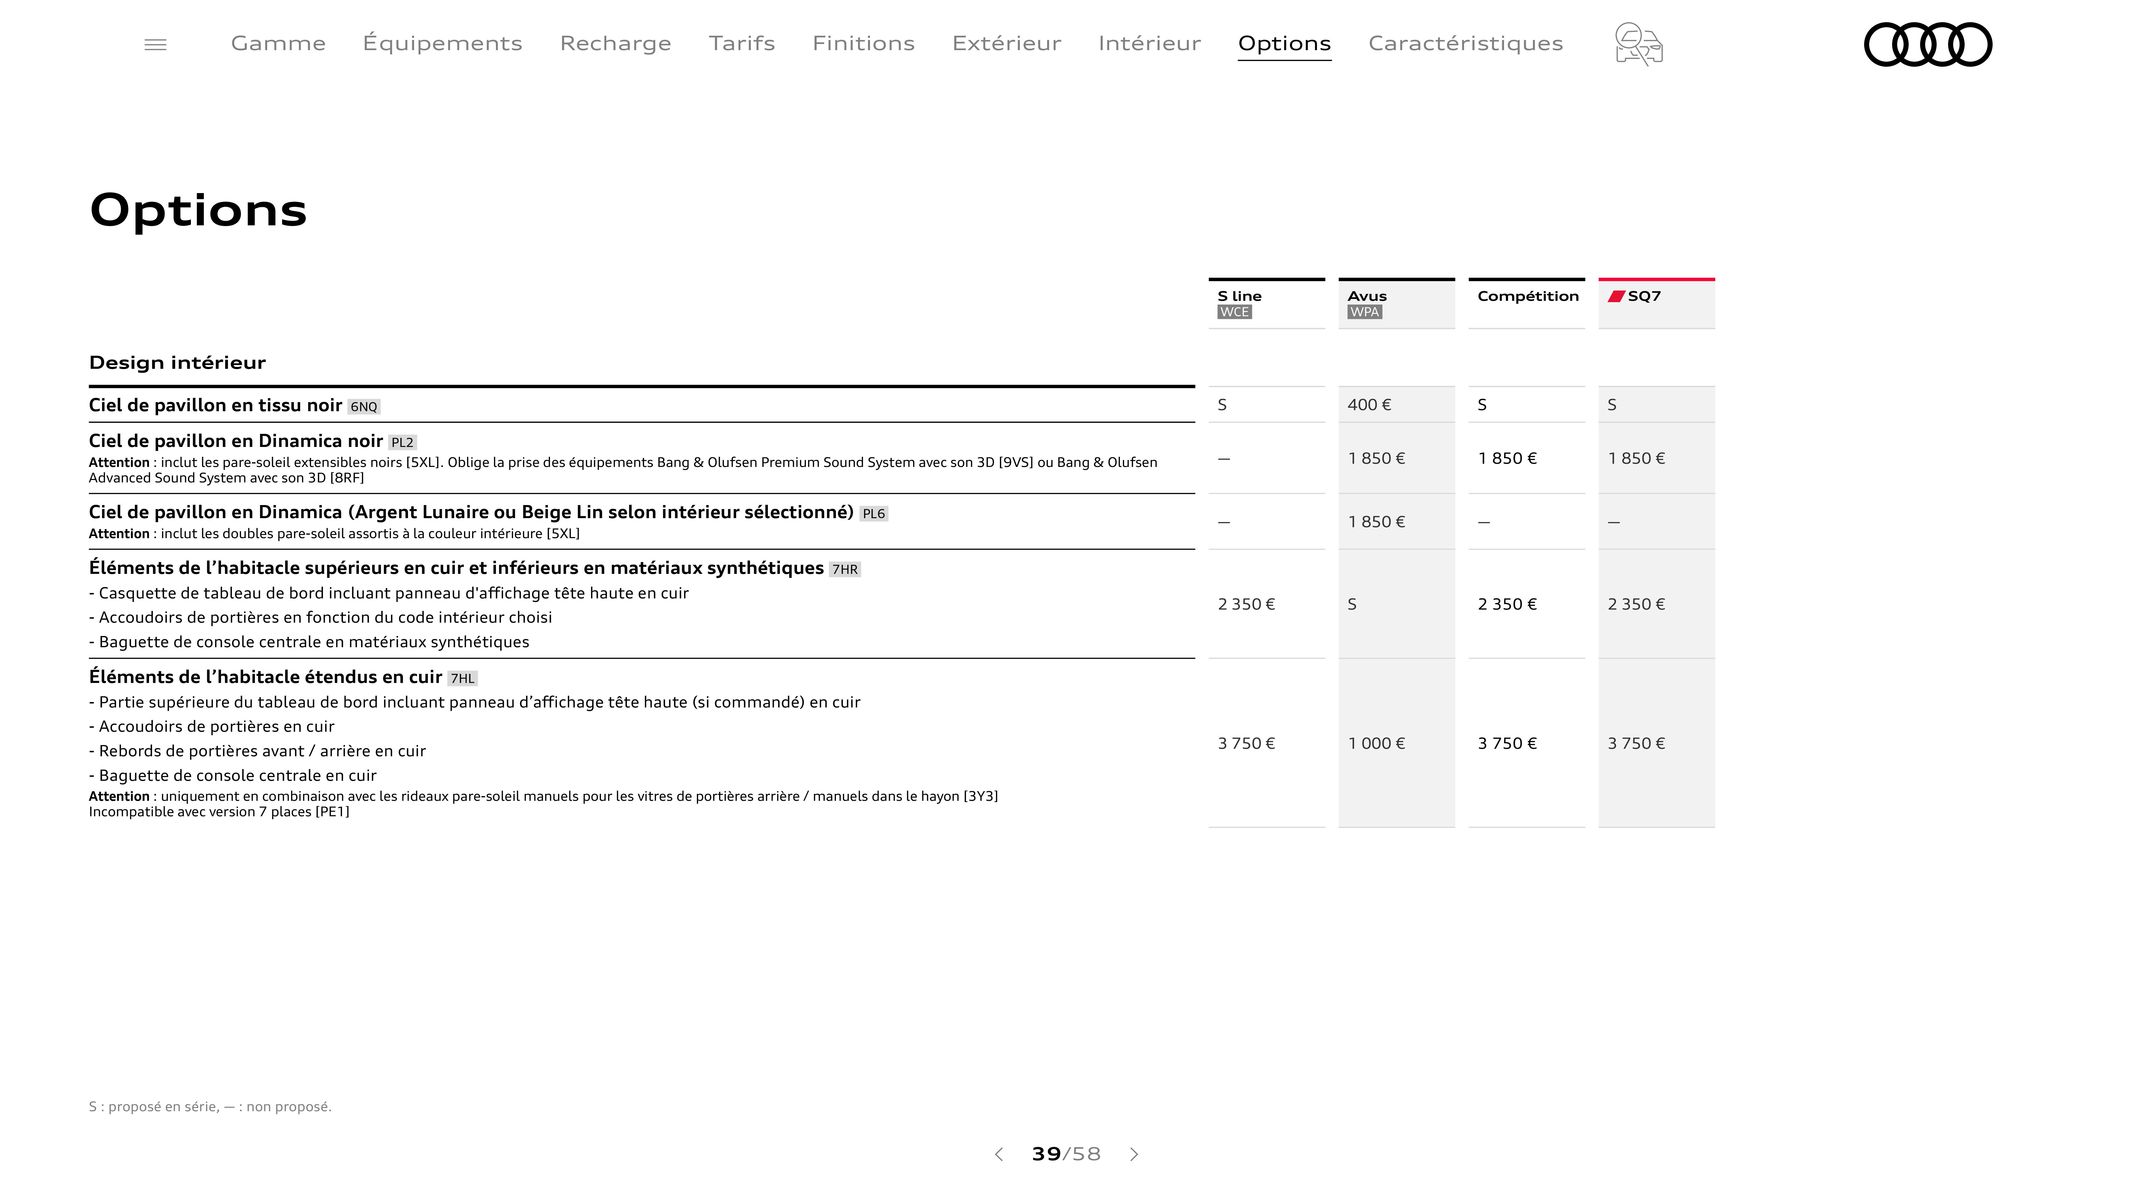Click the WCE code badge
The image size is (2133, 1200).
[1234, 312]
